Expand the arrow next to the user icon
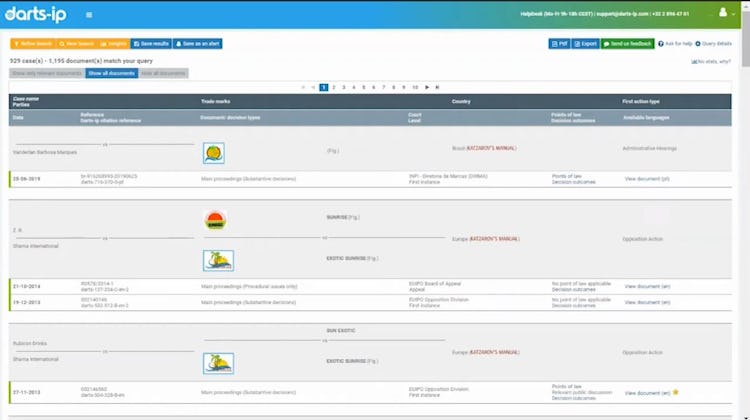 pyautogui.click(x=733, y=14)
